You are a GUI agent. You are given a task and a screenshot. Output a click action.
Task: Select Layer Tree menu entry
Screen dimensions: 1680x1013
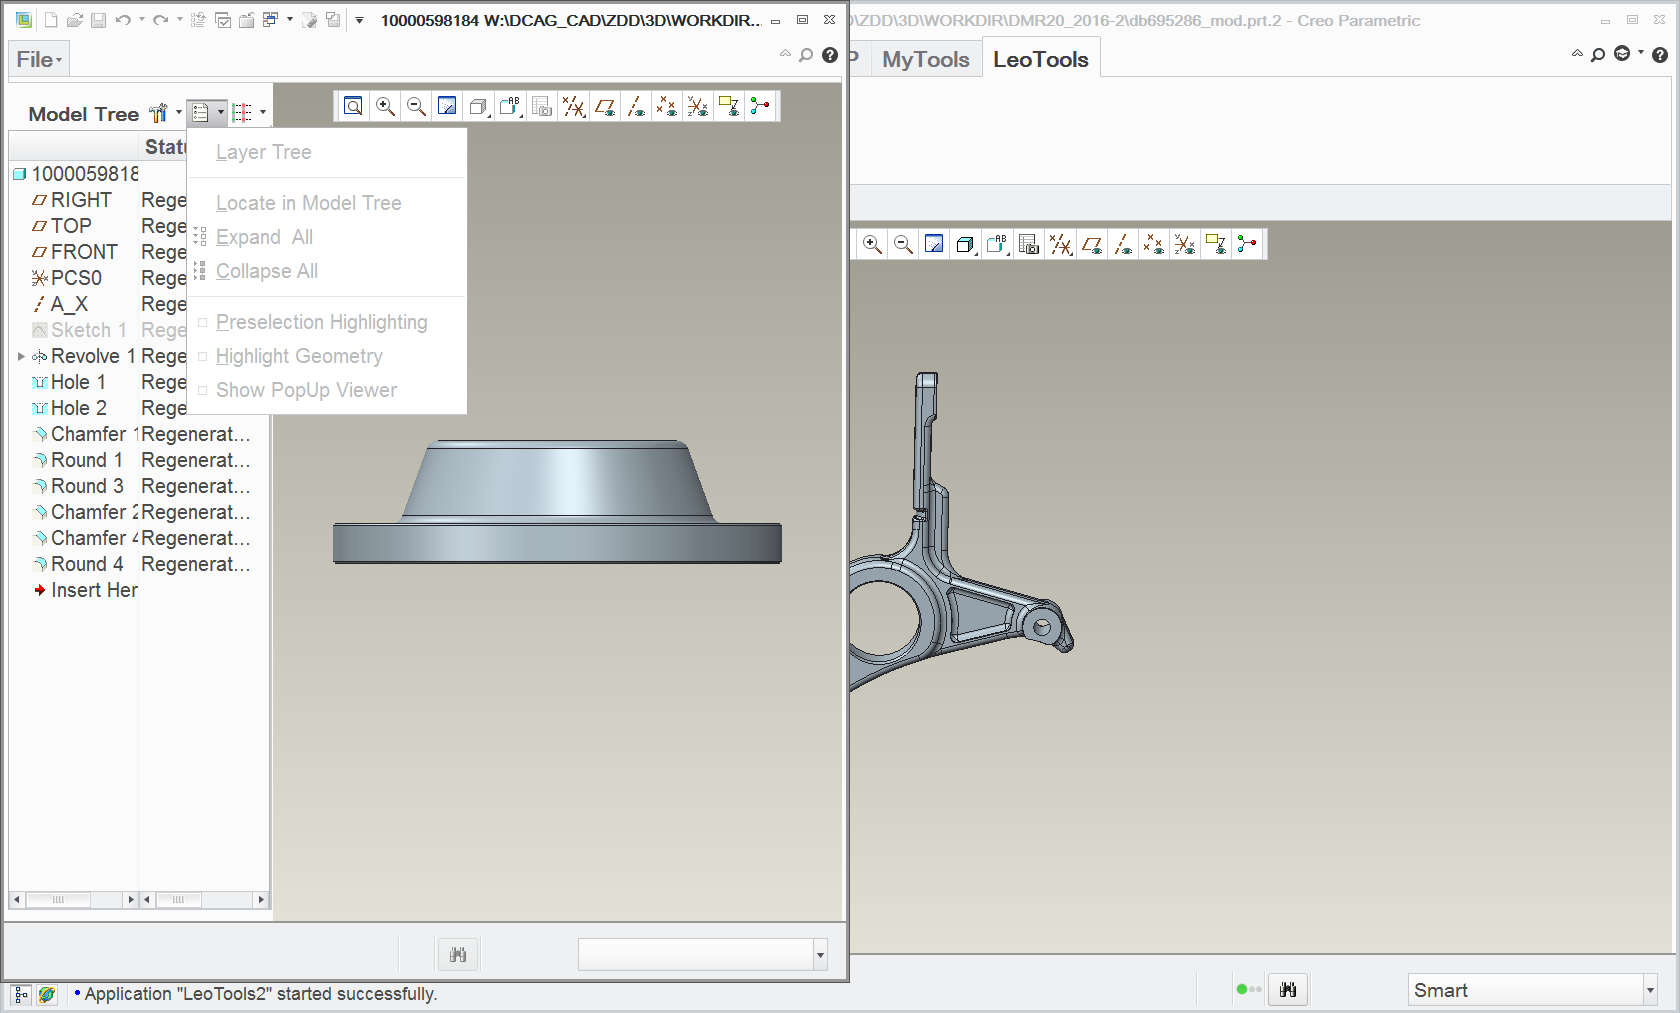pos(264,152)
